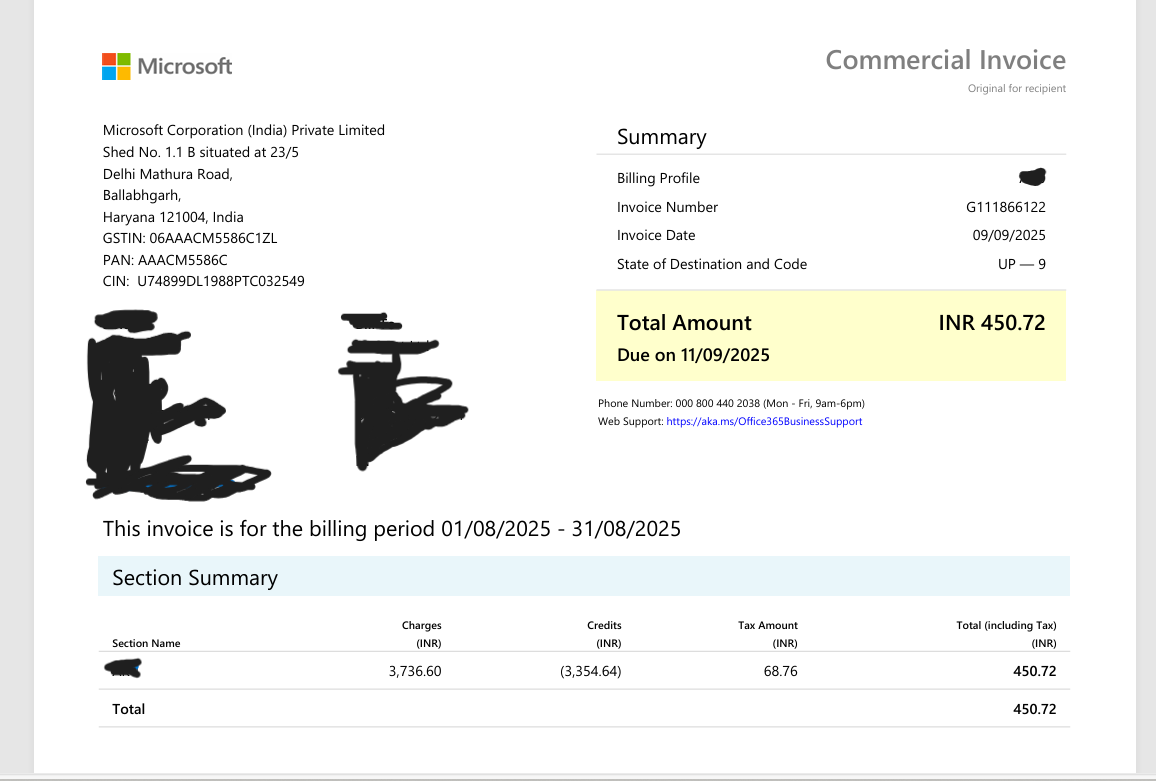Click invoice number G111866122

(x=1006, y=207)
